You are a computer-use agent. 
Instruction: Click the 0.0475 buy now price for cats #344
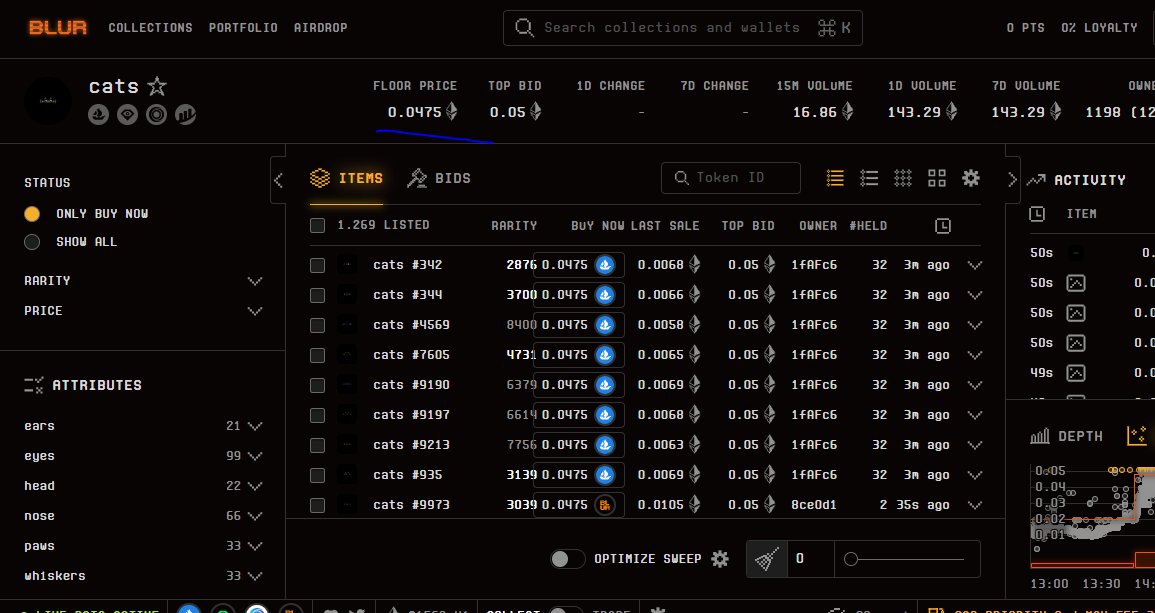click(x=565, y=295)
